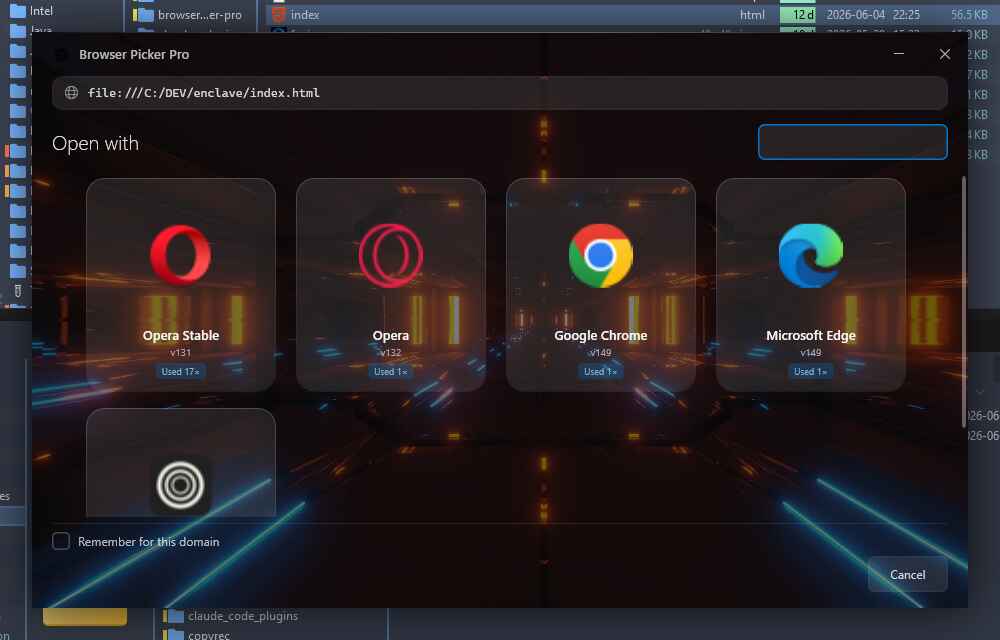
Task: Click the Microsoft Edge name label
Action: 811,335
